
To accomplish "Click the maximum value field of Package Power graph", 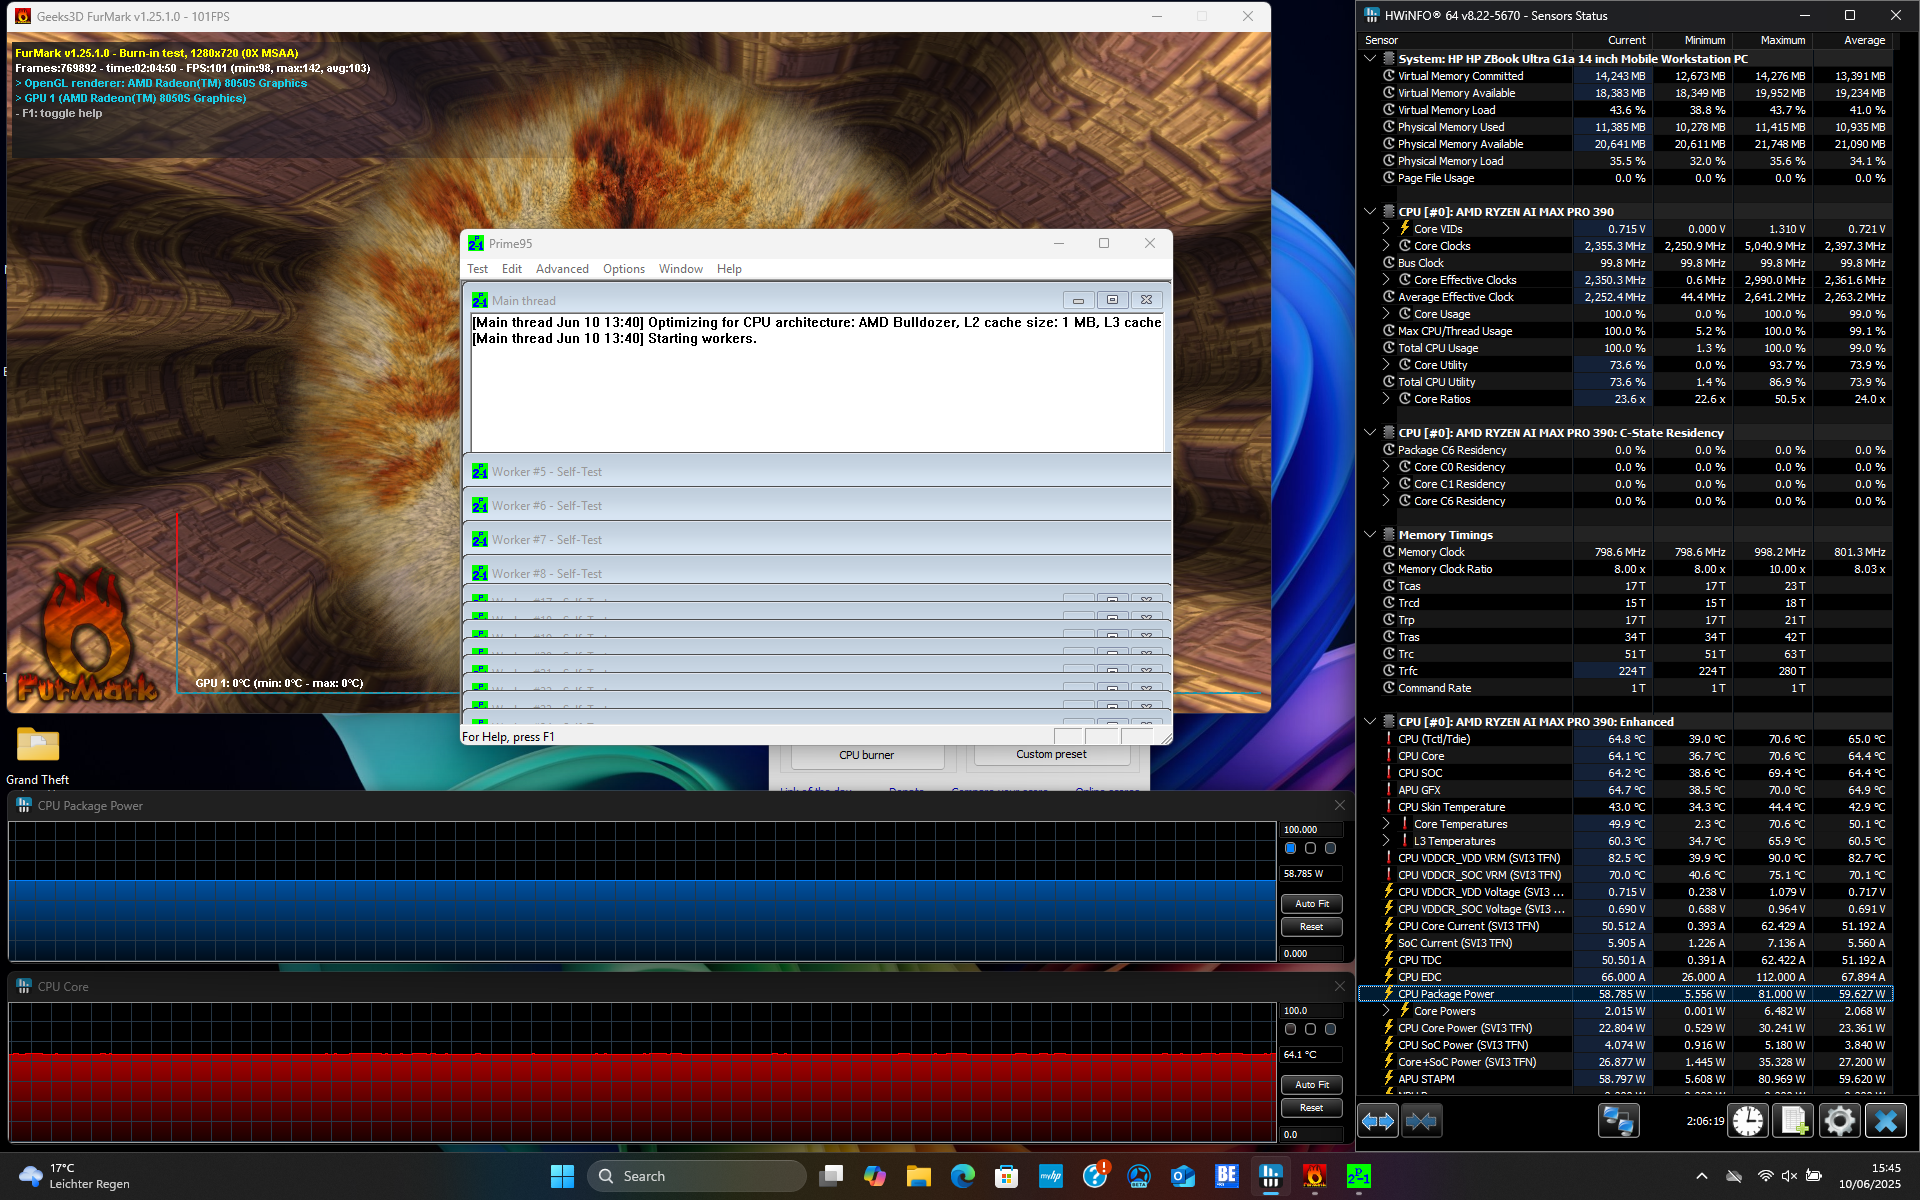I will click(x=1311, y=830).
